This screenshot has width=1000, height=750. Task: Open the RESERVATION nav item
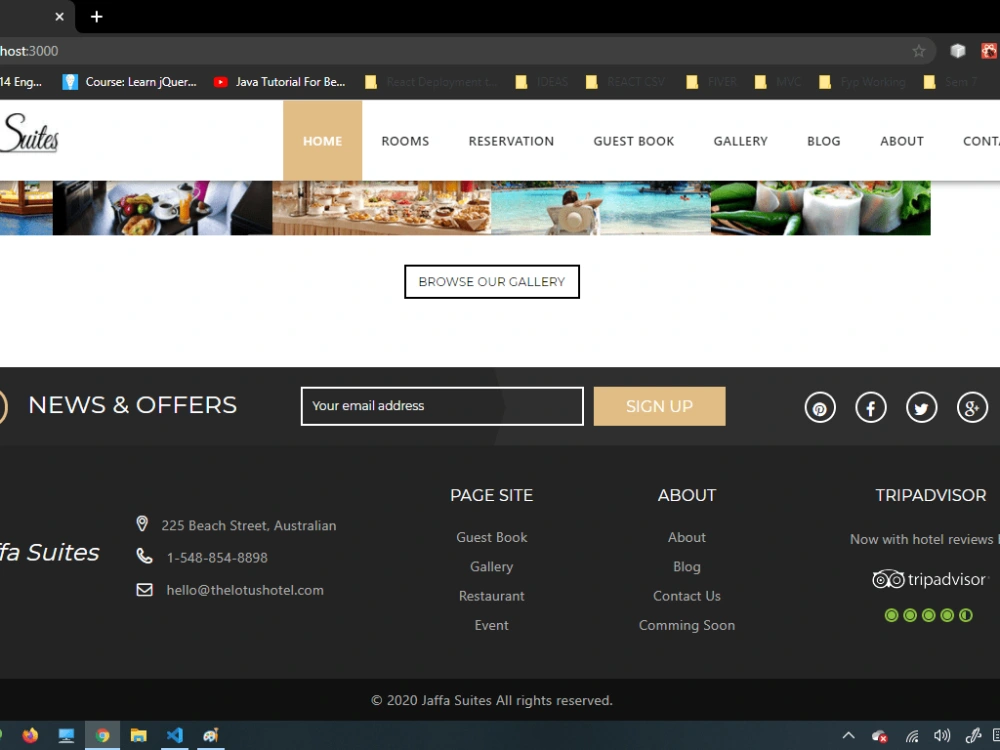(x=511, y=141)
